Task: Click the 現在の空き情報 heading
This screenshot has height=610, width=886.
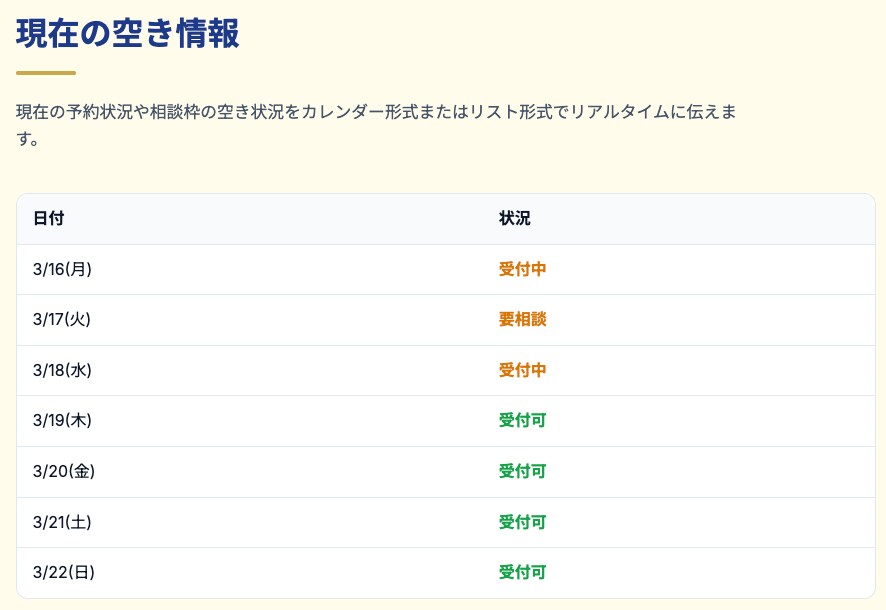Action: (128, 34)
